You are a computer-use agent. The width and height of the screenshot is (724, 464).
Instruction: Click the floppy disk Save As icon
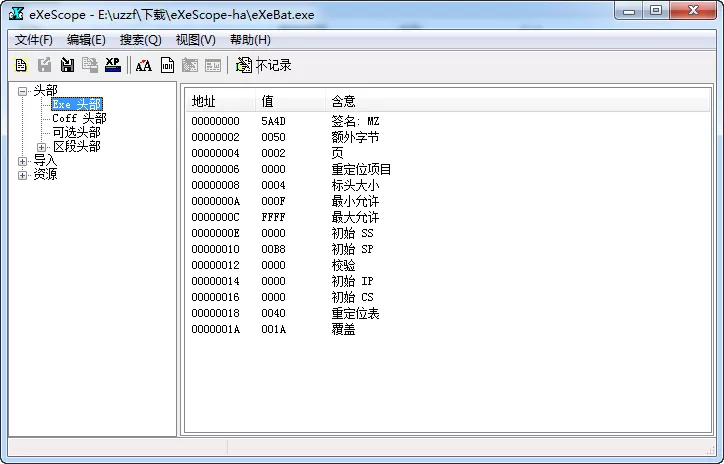pyautogui.click(x=67, y=65)
